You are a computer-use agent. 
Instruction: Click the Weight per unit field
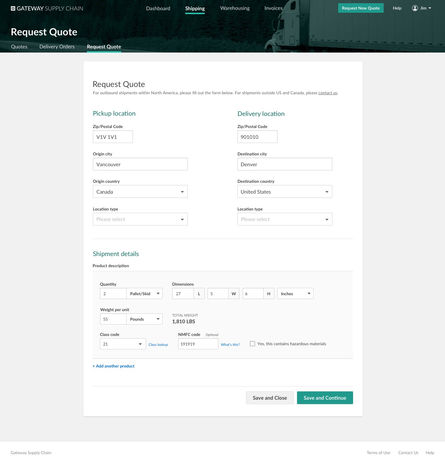(113, 319)
